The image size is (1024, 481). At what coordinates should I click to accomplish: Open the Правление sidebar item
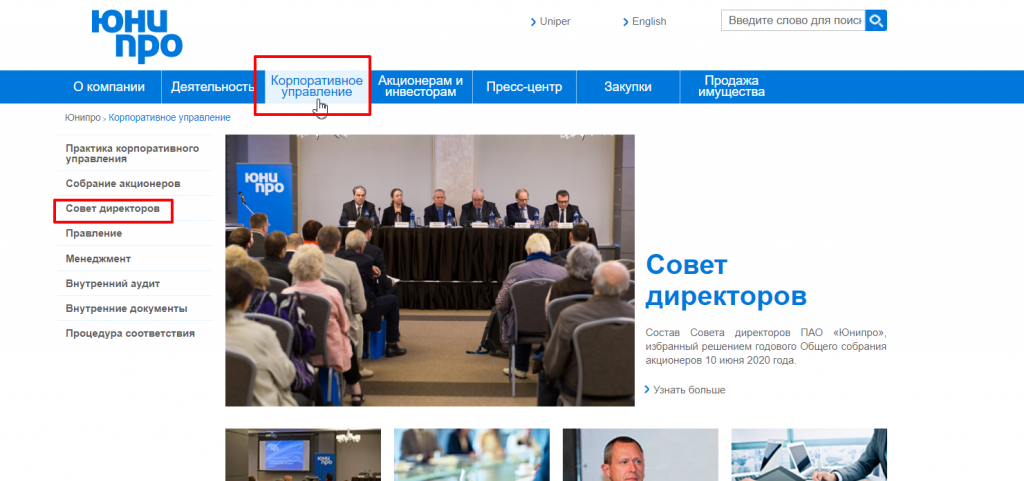[x=94, y=233]
